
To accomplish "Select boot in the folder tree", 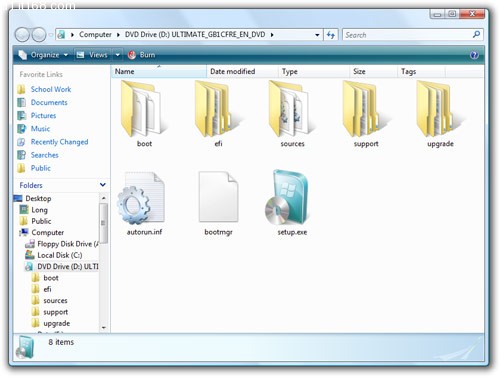I will coord(51,278).
